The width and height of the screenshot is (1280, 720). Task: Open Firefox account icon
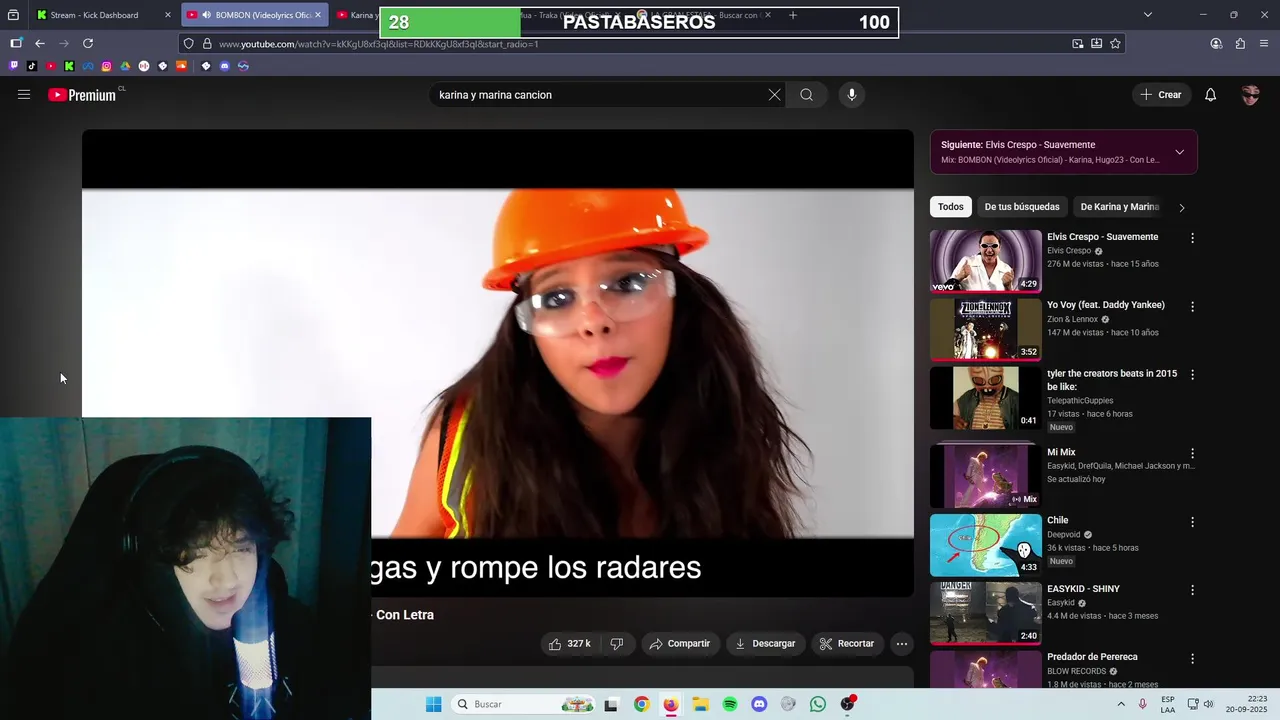[x=1216, y=43]
